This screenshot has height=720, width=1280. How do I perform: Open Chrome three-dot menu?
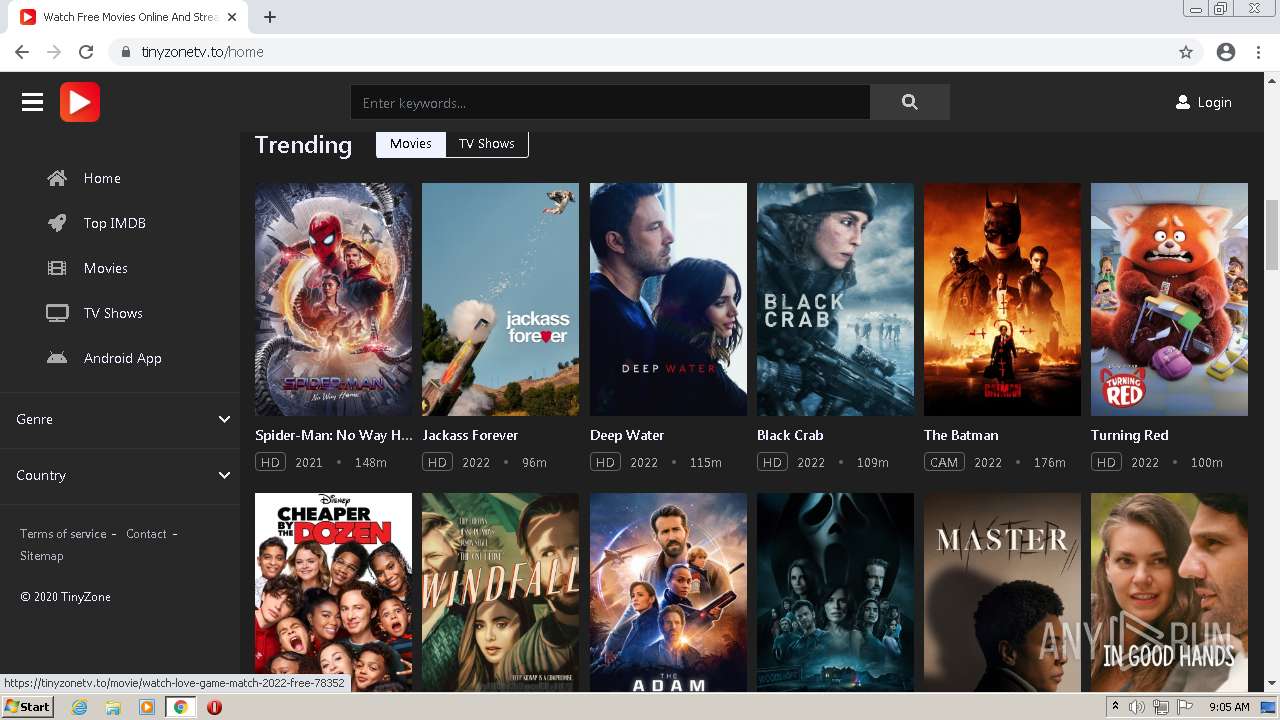[x=1258, y=52]
